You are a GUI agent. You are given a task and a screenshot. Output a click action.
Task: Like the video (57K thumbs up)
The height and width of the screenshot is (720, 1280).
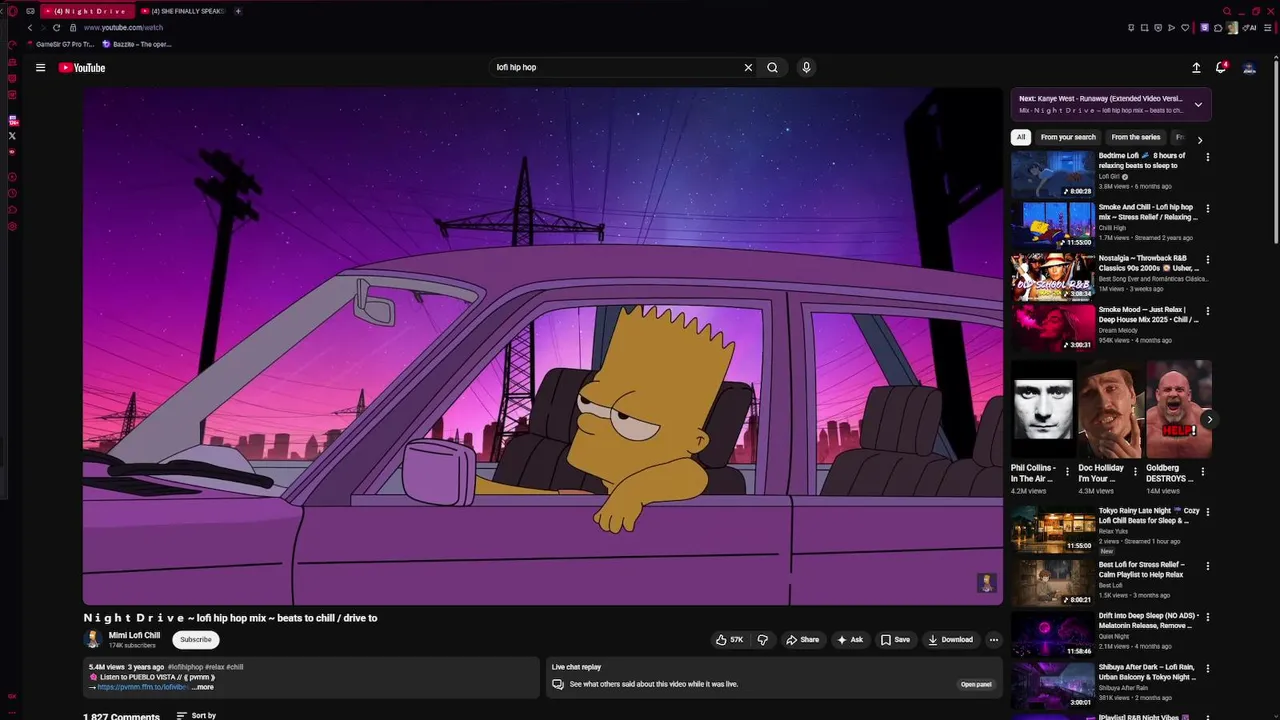click(729, 640)
